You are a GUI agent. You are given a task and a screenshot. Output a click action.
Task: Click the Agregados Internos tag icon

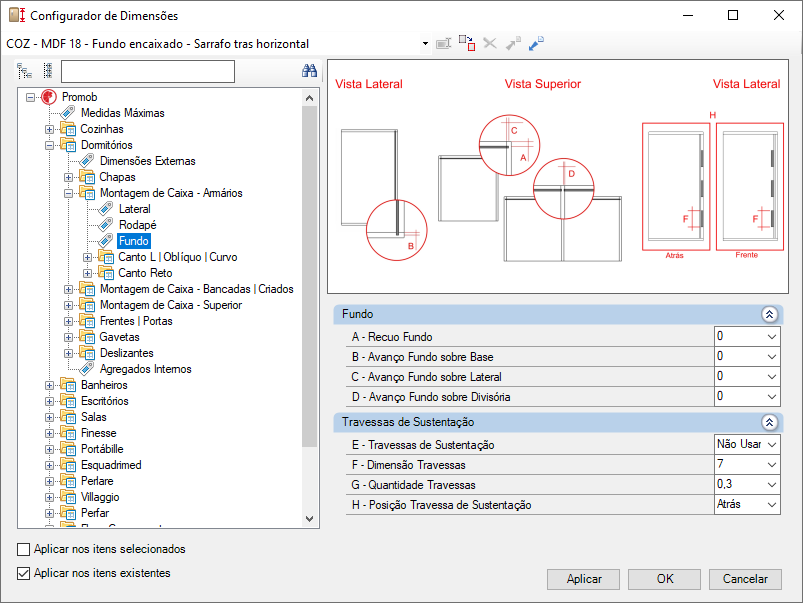[87, 368]
